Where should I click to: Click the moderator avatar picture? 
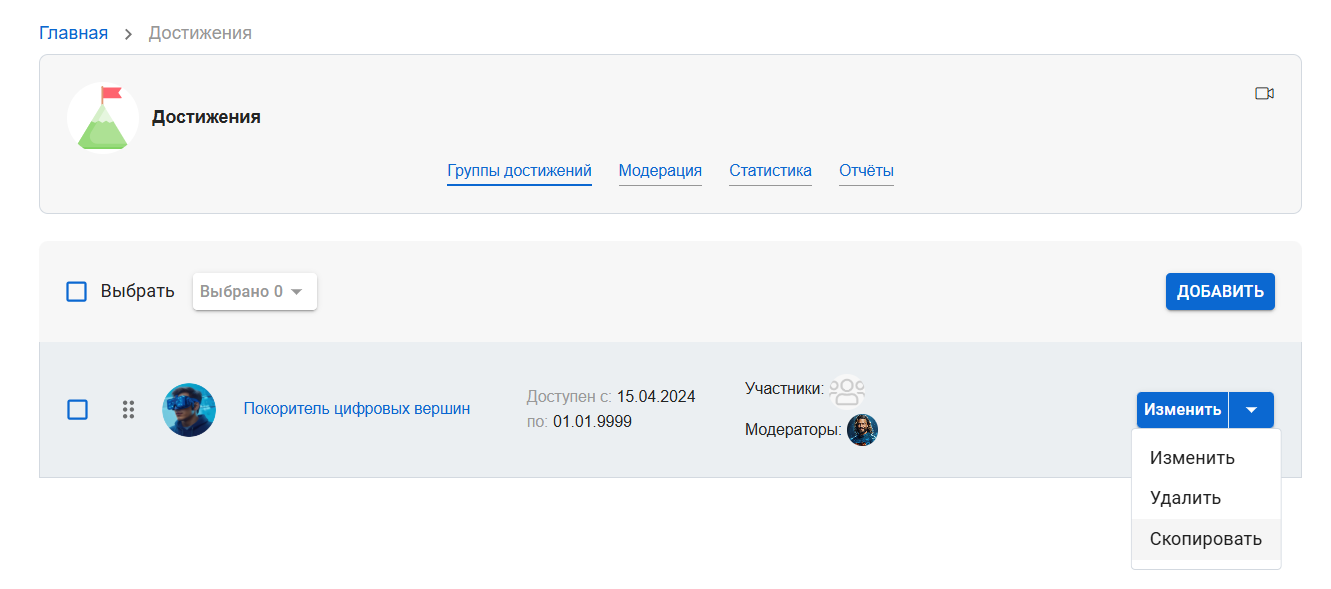(862, 430)
